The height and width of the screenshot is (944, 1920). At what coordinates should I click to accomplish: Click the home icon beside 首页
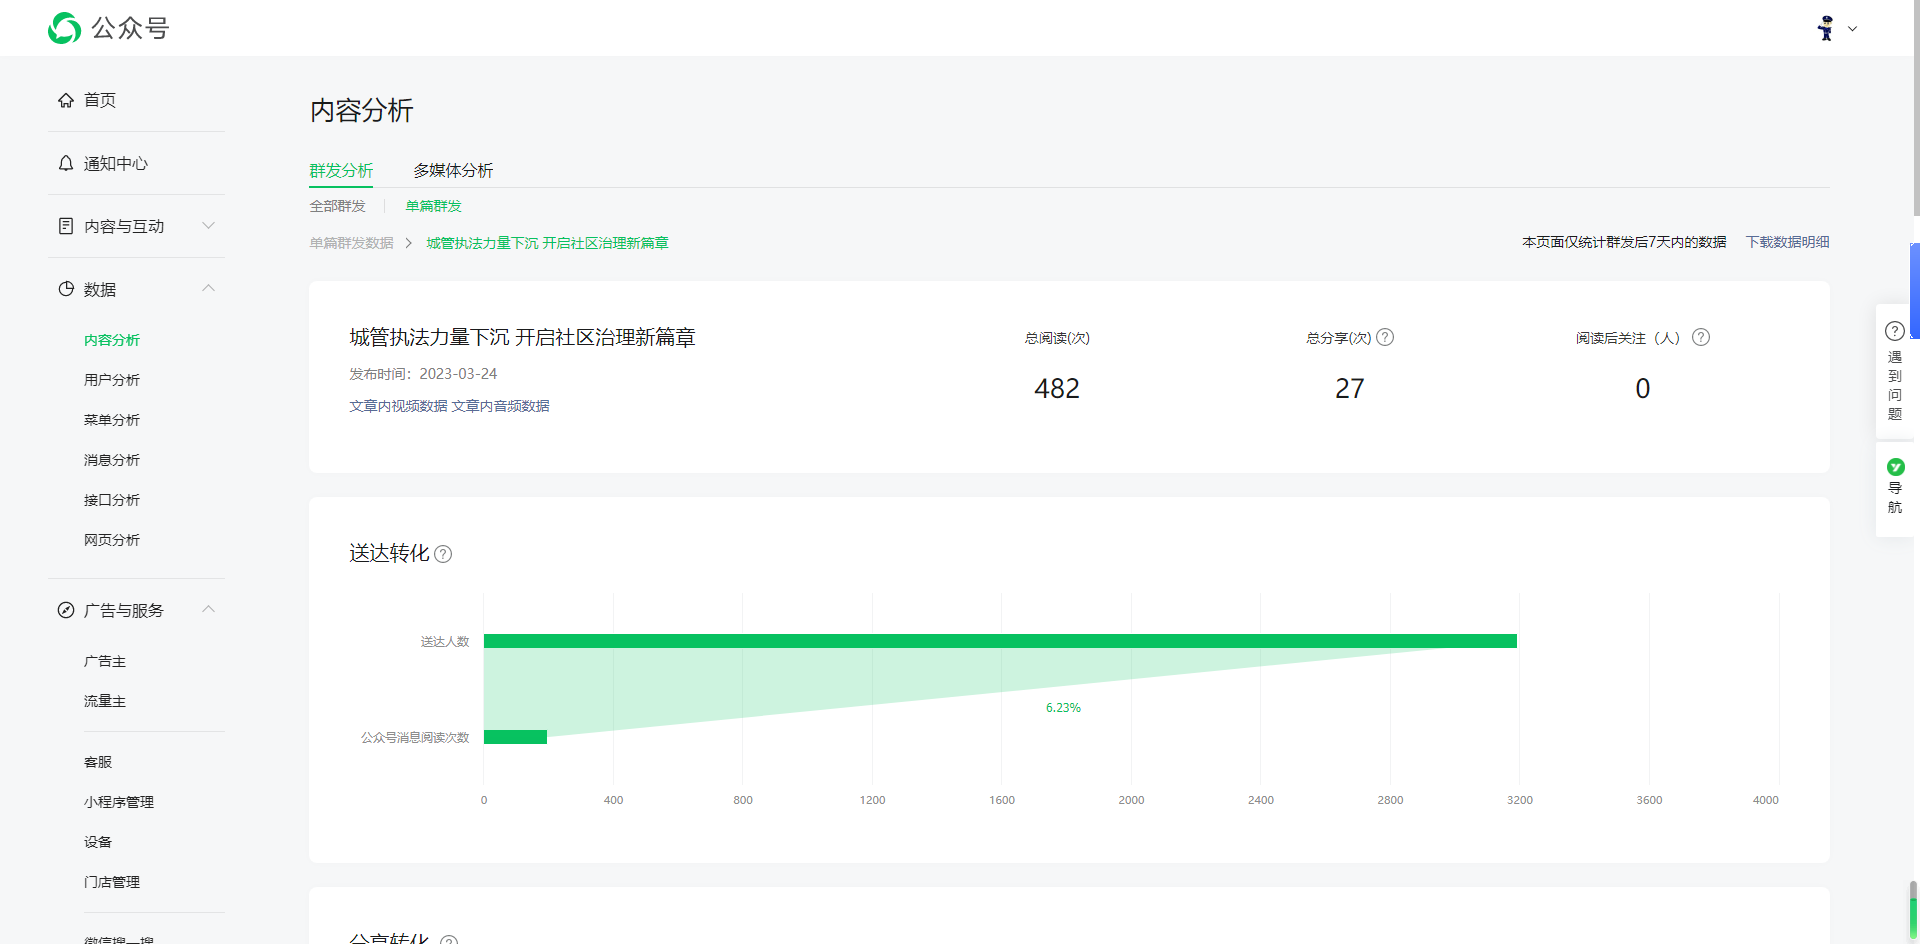[x=66, y=100]
